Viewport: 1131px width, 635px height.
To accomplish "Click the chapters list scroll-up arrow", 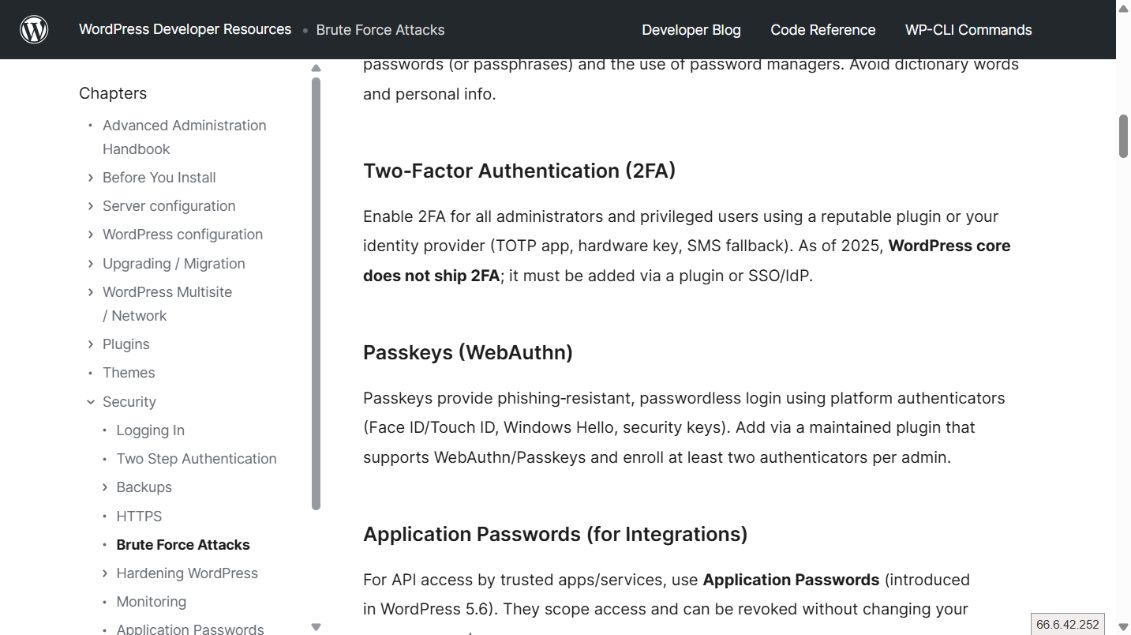I will click(x=316, y=69).
